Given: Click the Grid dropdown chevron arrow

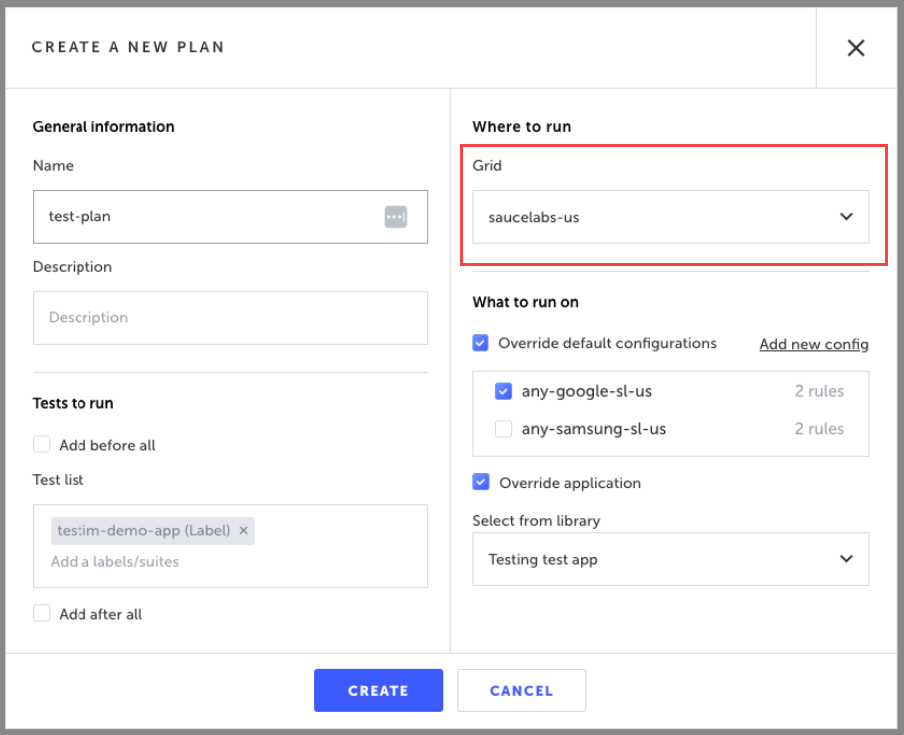Looking at the screenshot, I should (x=846, y=216).
